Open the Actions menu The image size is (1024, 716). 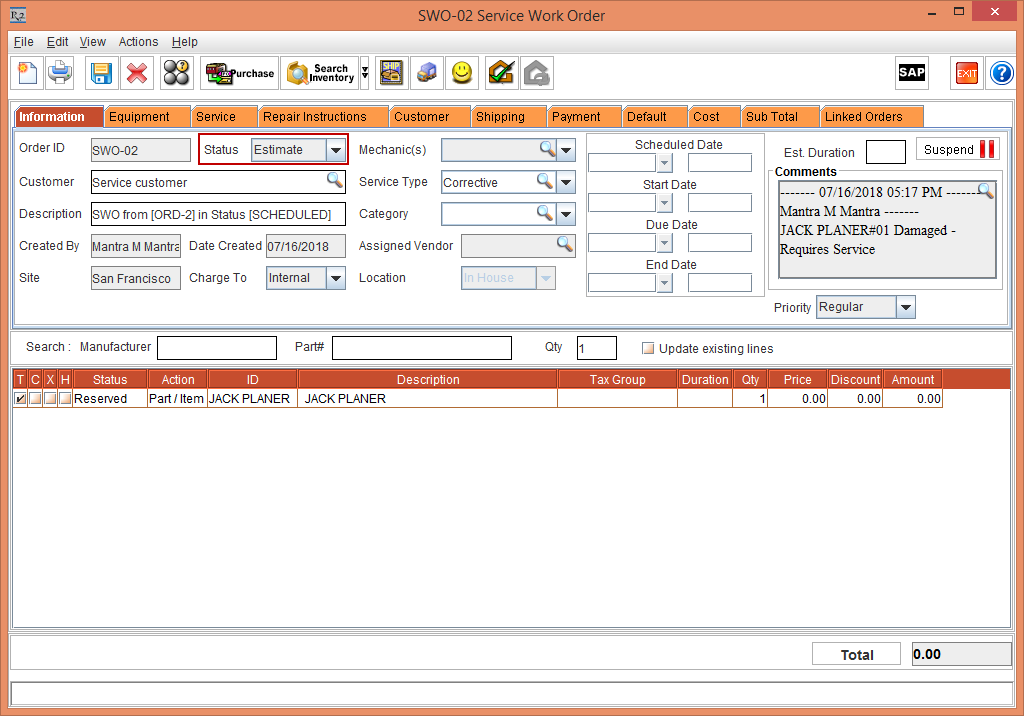tap(138, 42)
